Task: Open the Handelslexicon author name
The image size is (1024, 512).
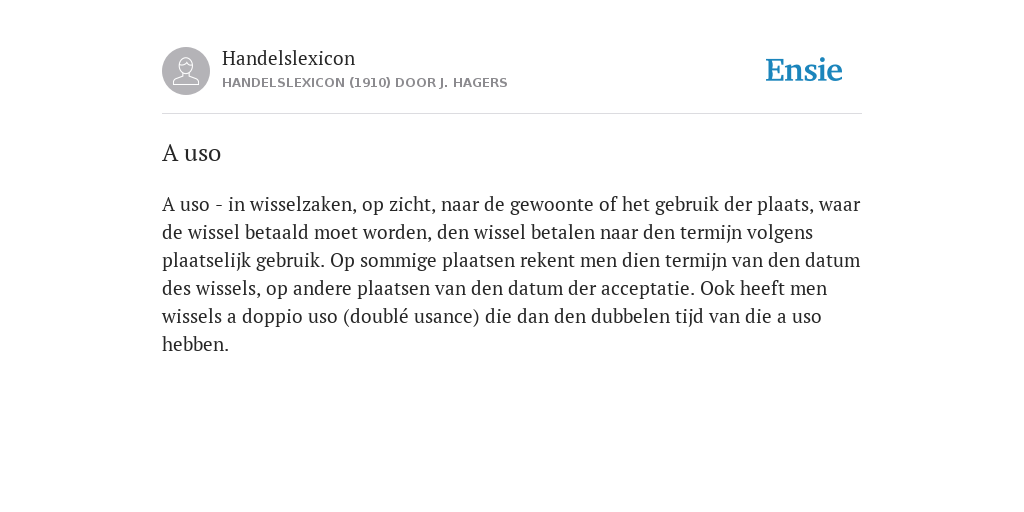Action: pos(289,58)
